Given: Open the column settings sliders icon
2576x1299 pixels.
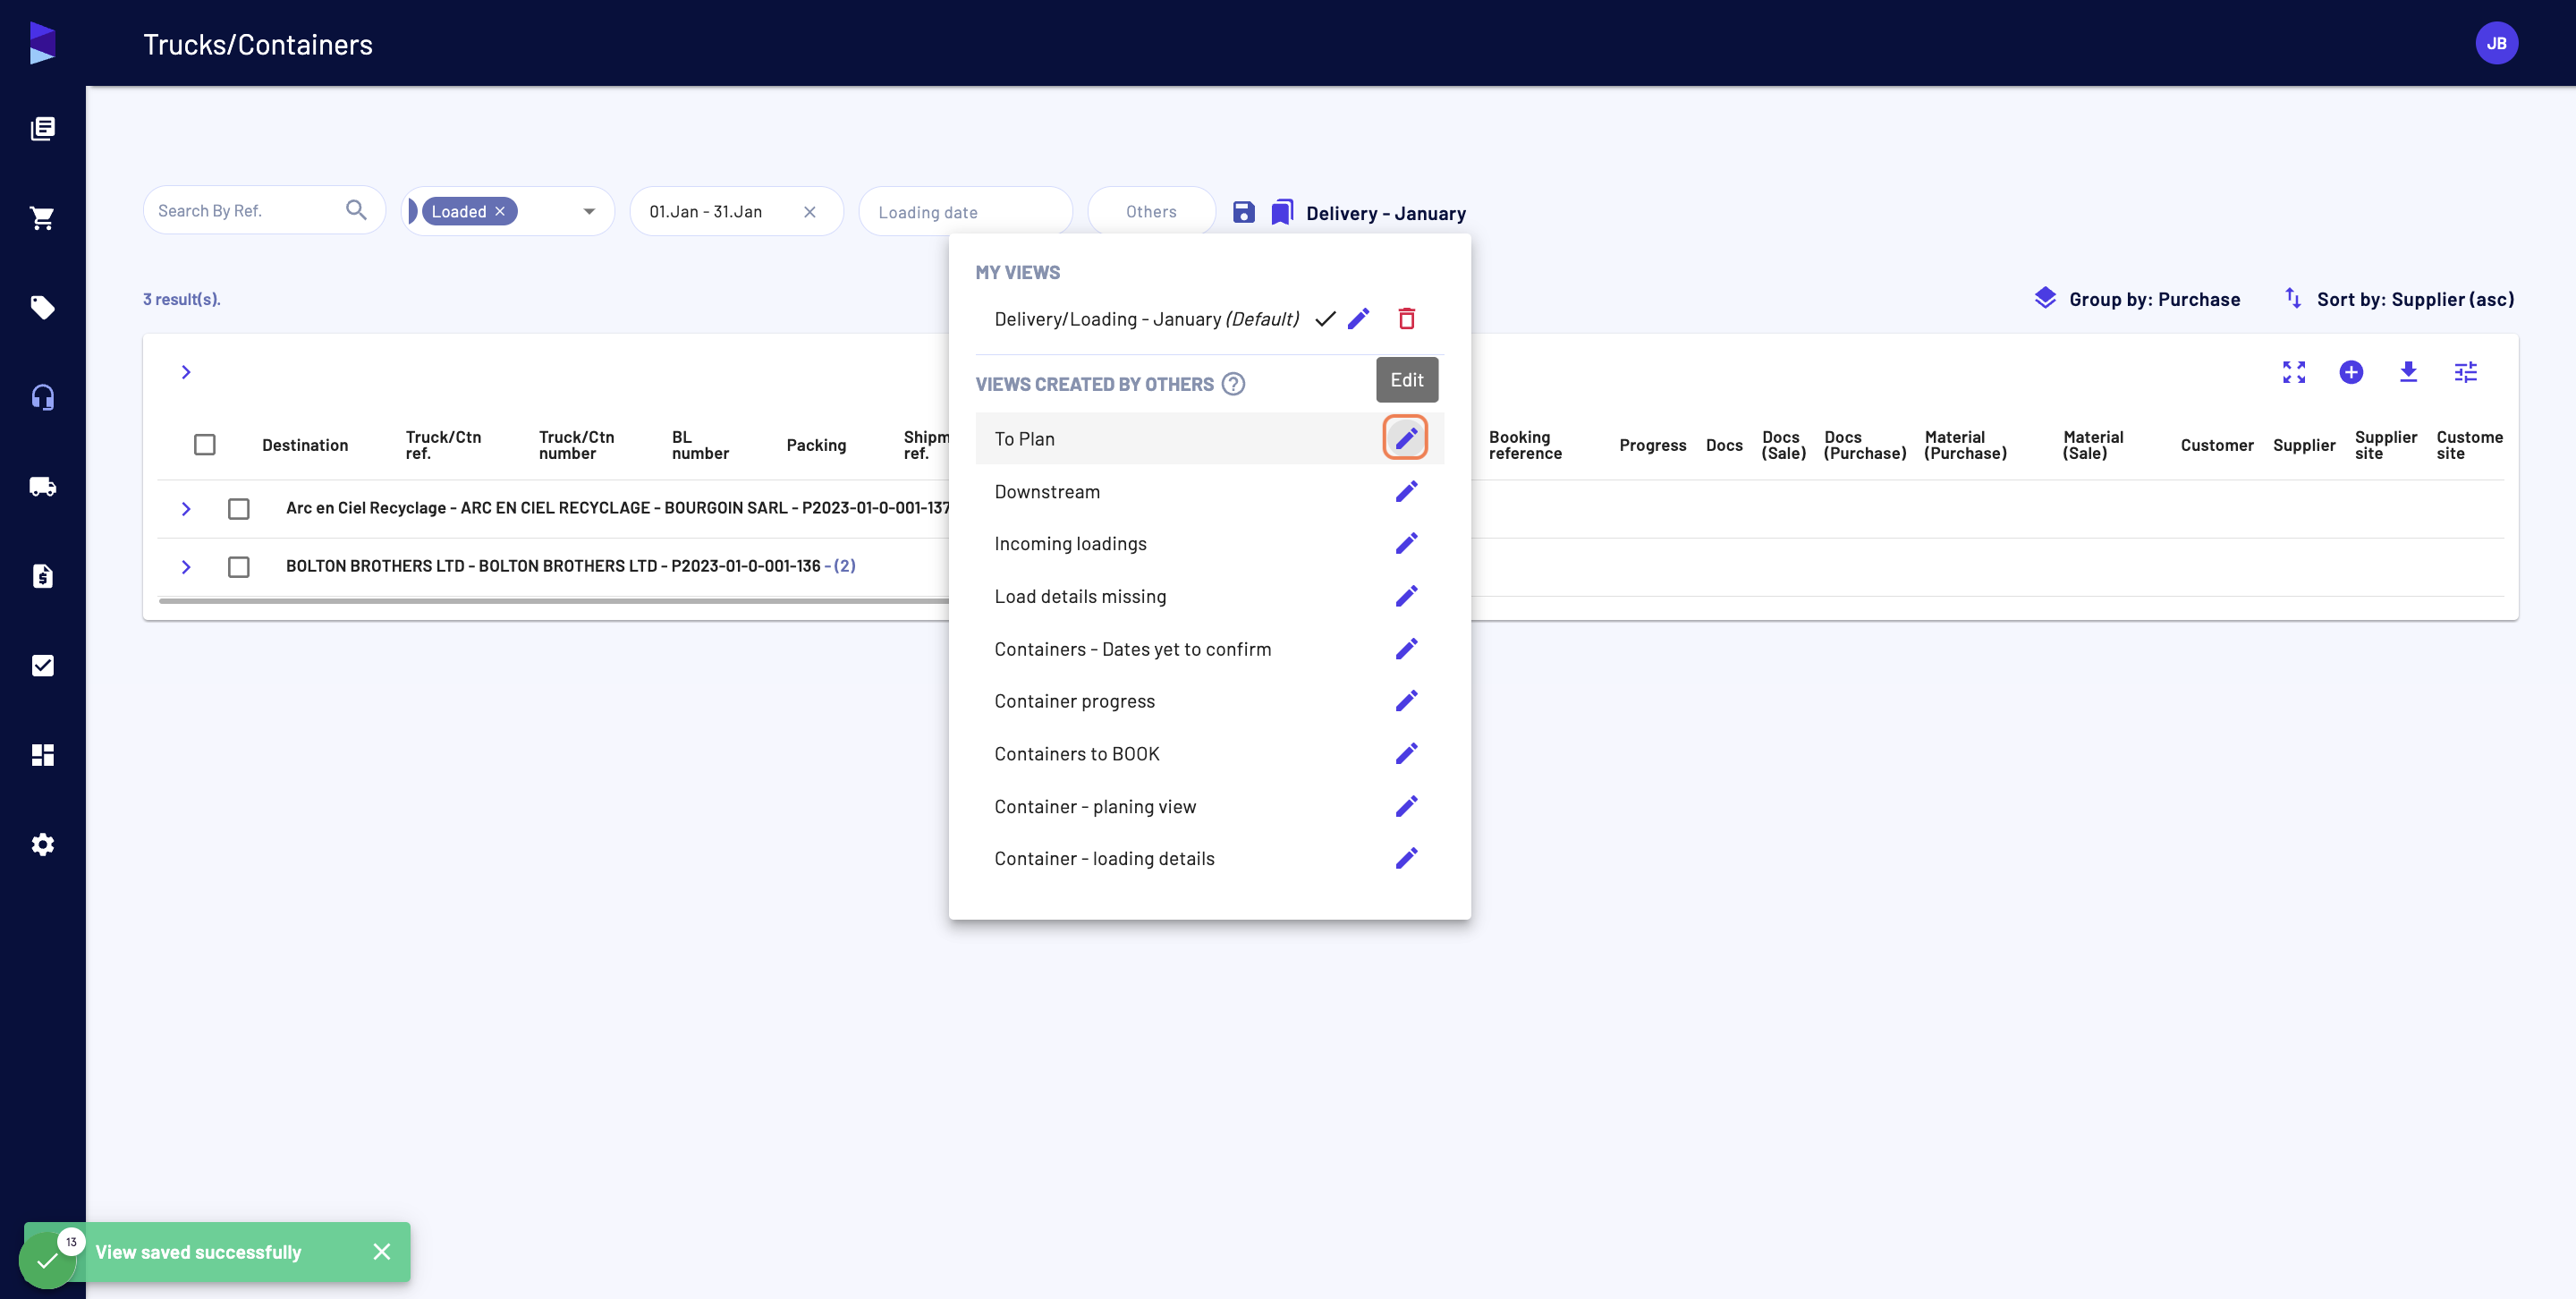Looking at the screenshot, I should pyautogui.click(x=2465, y=372).
